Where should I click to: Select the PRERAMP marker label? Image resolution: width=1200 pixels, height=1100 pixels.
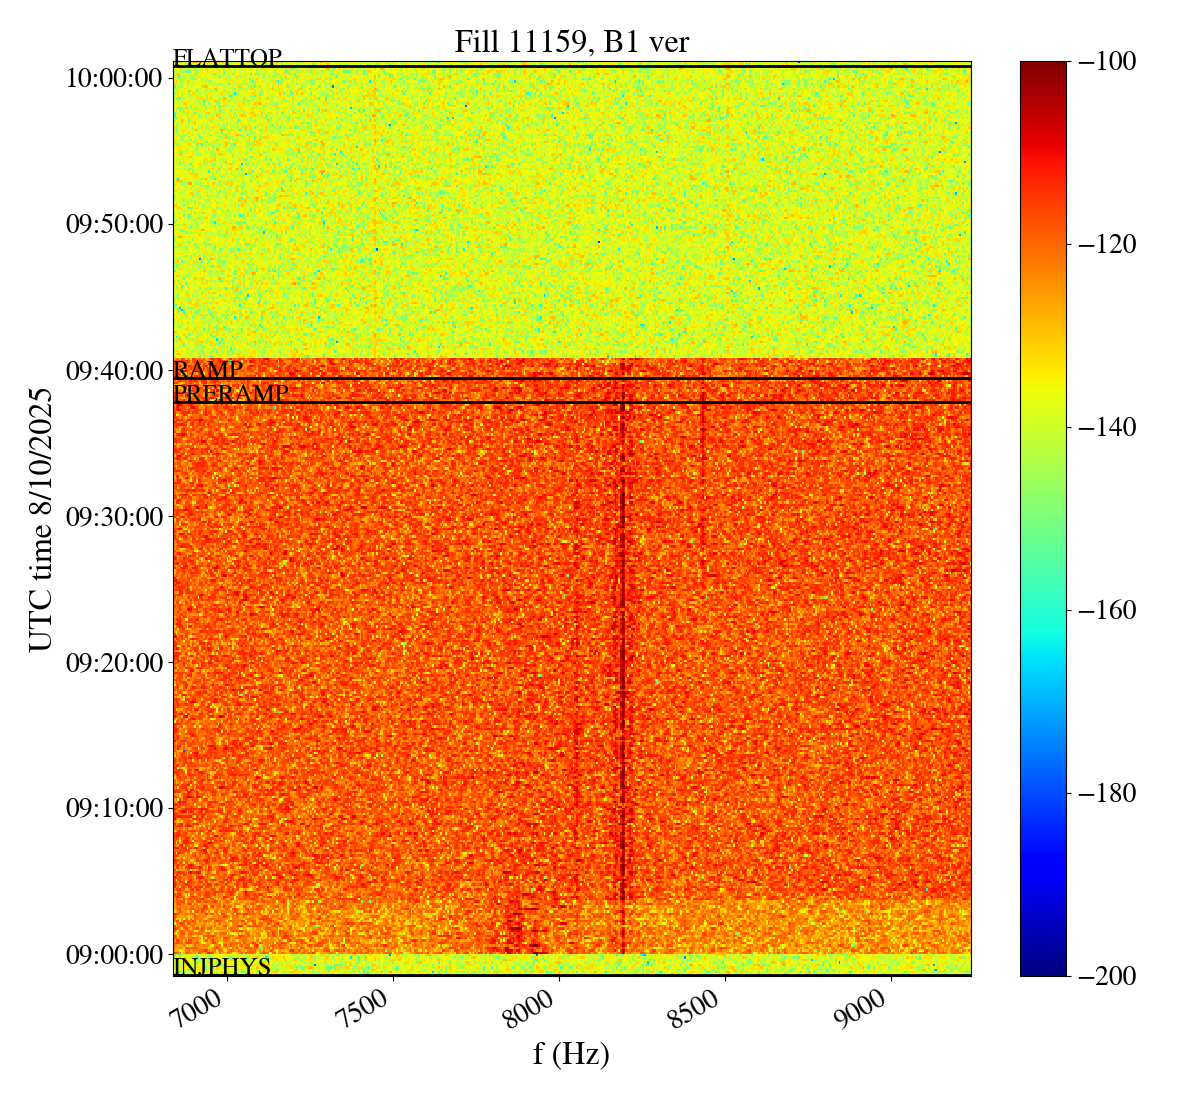pyautogui.click(x=231, y=394)
